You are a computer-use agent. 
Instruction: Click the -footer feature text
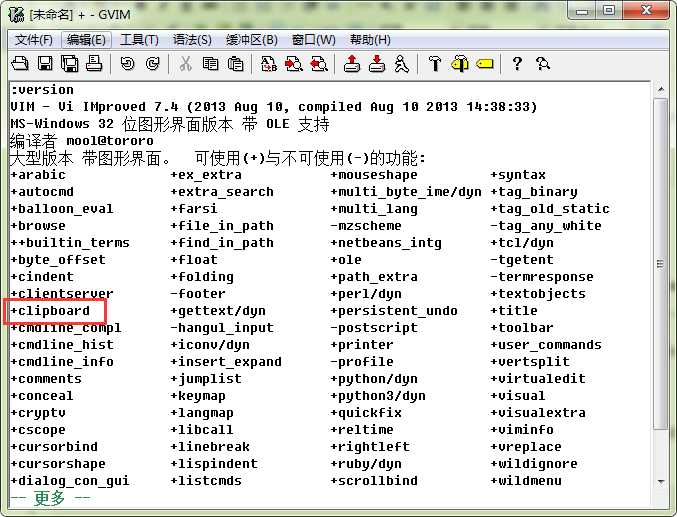[x=198, y=294]
